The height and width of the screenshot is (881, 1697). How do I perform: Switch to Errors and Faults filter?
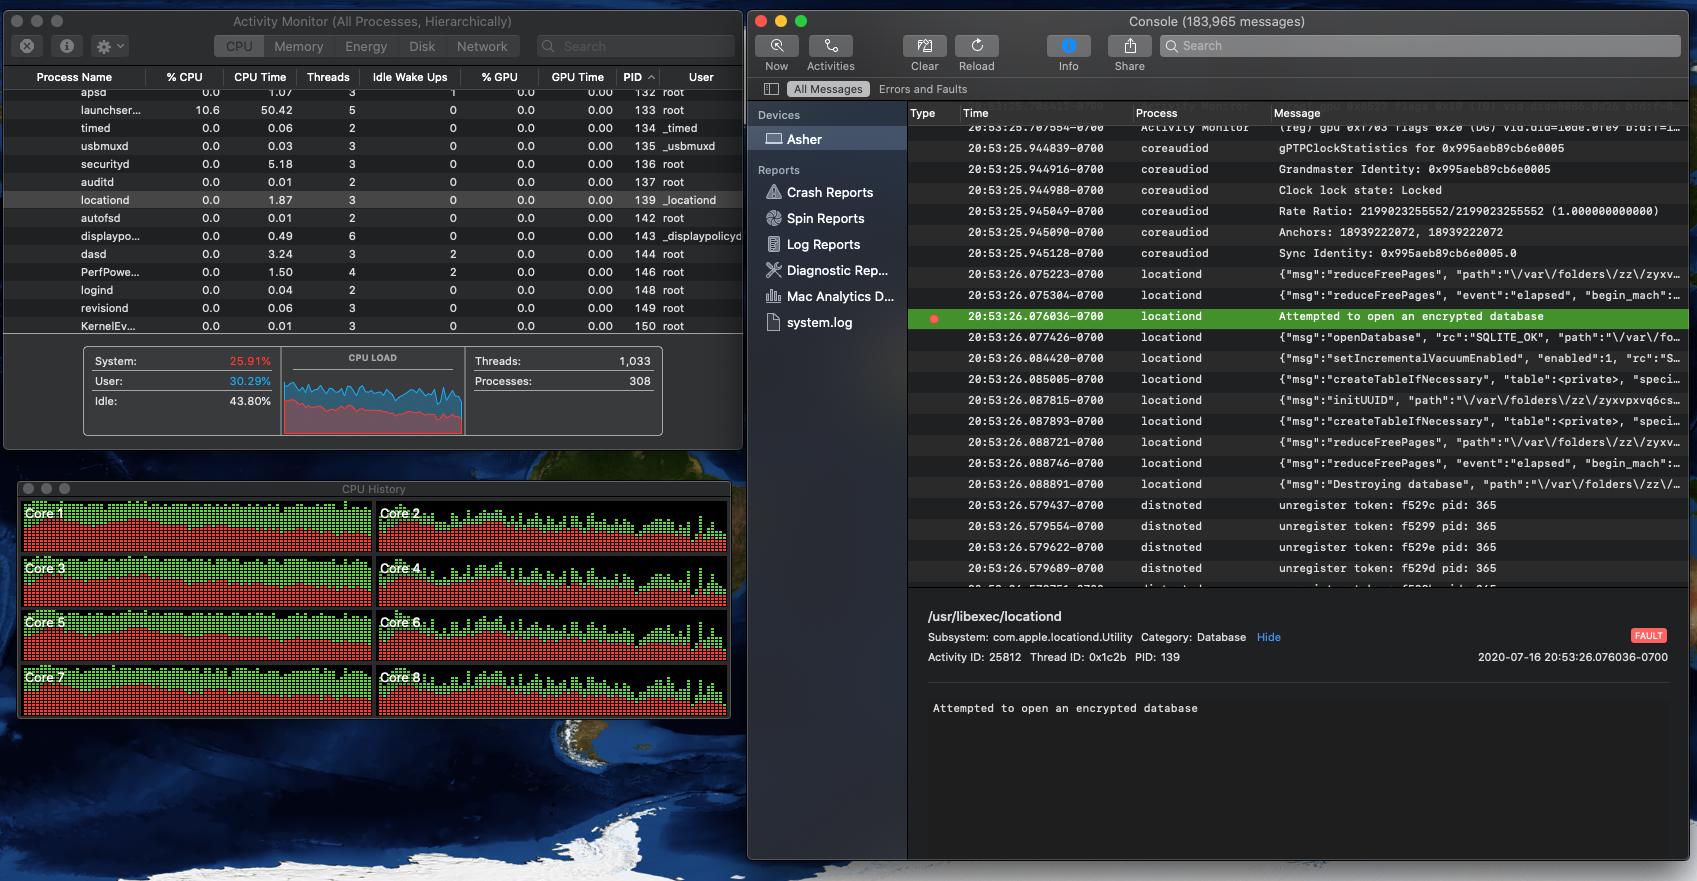coord(923,89)
